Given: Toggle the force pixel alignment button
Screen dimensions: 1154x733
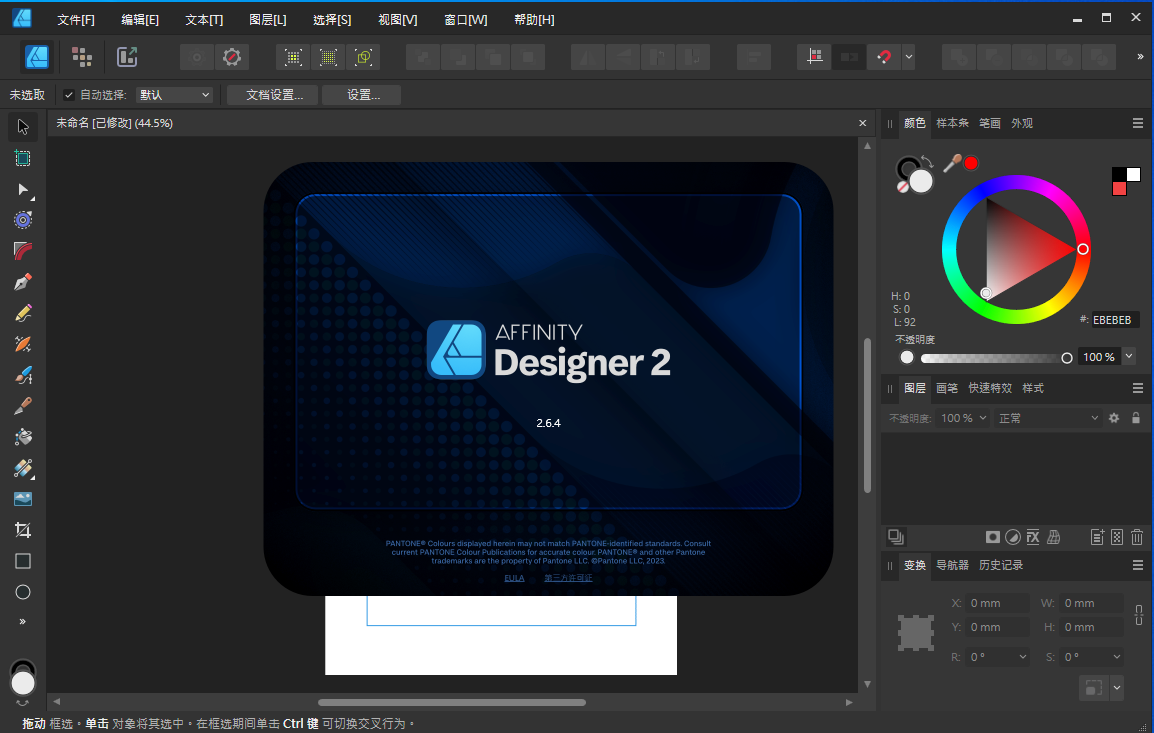Looking at the screenshot, I should coord(815,57).
